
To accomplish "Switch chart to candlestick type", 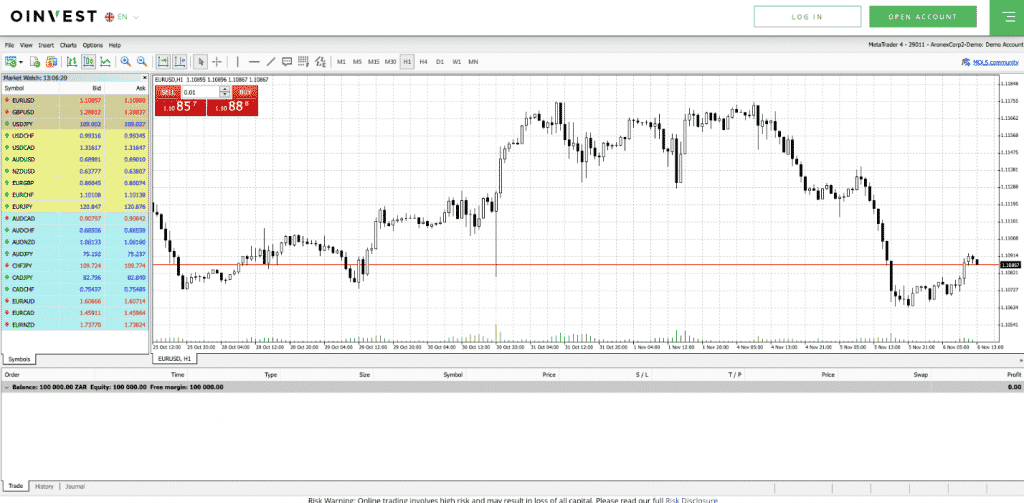I will click(x=88, y=61).
